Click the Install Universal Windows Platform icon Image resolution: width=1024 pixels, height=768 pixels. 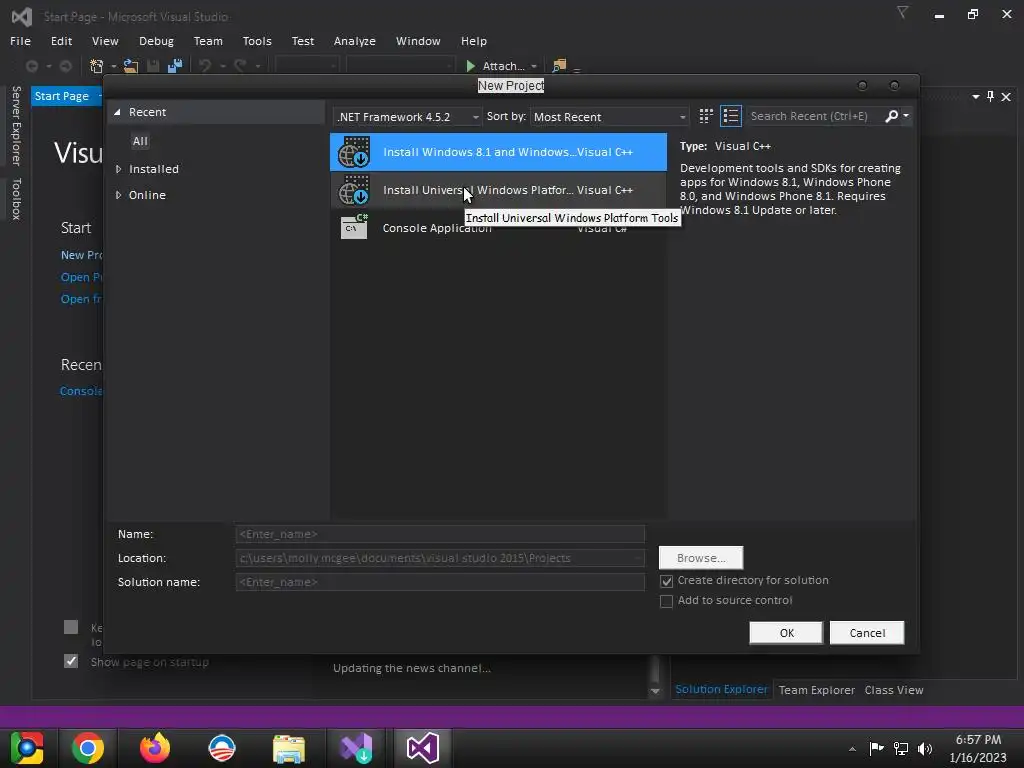(354, 190)
